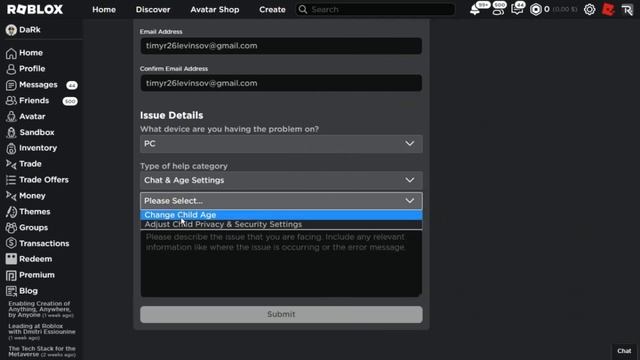The width and height of the screenshot is (640, 360).
Task: Collapse the Please Select dropdown
Action: pyautogui.click(x=281, y=201)
